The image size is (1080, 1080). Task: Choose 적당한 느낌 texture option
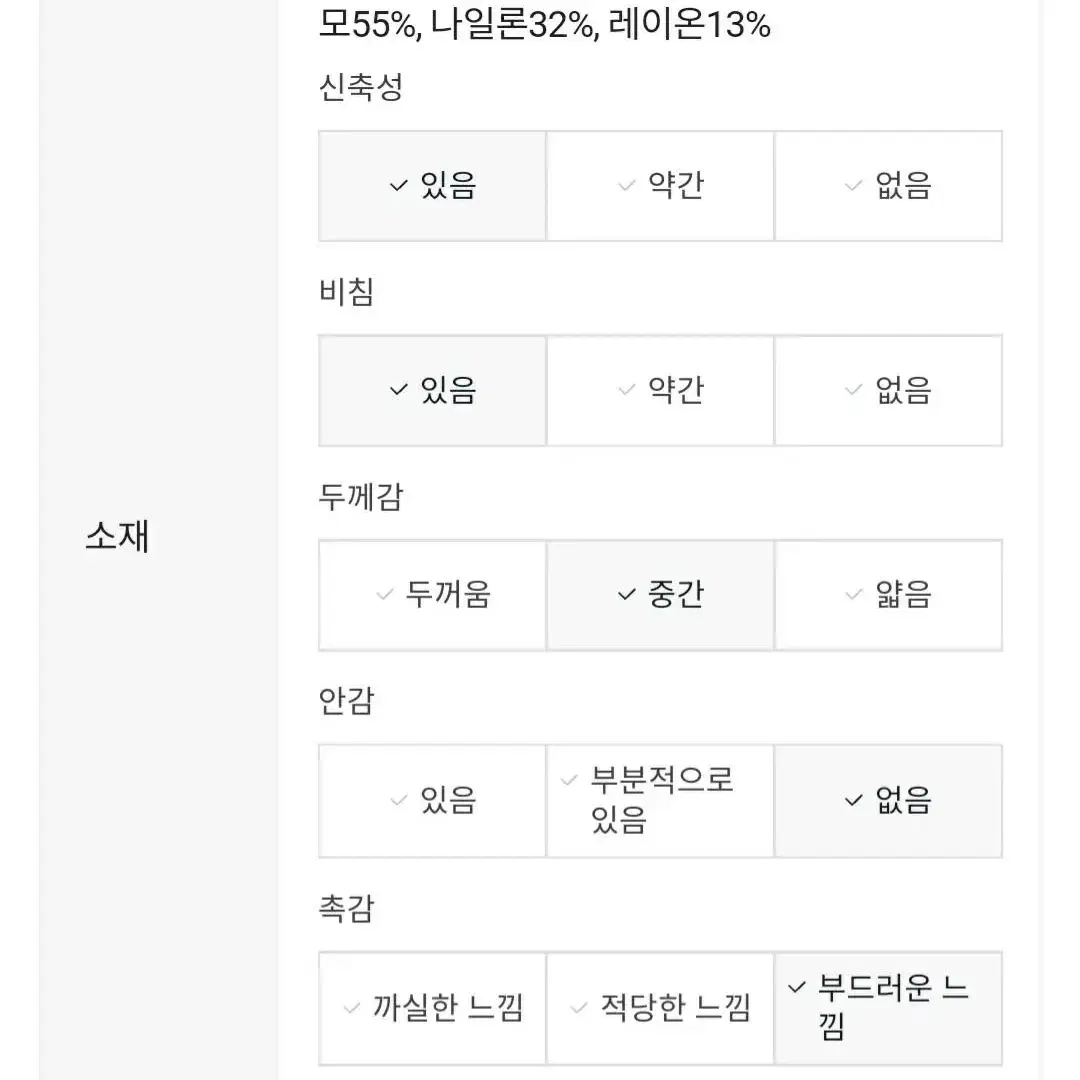(x=660, y=1008)
